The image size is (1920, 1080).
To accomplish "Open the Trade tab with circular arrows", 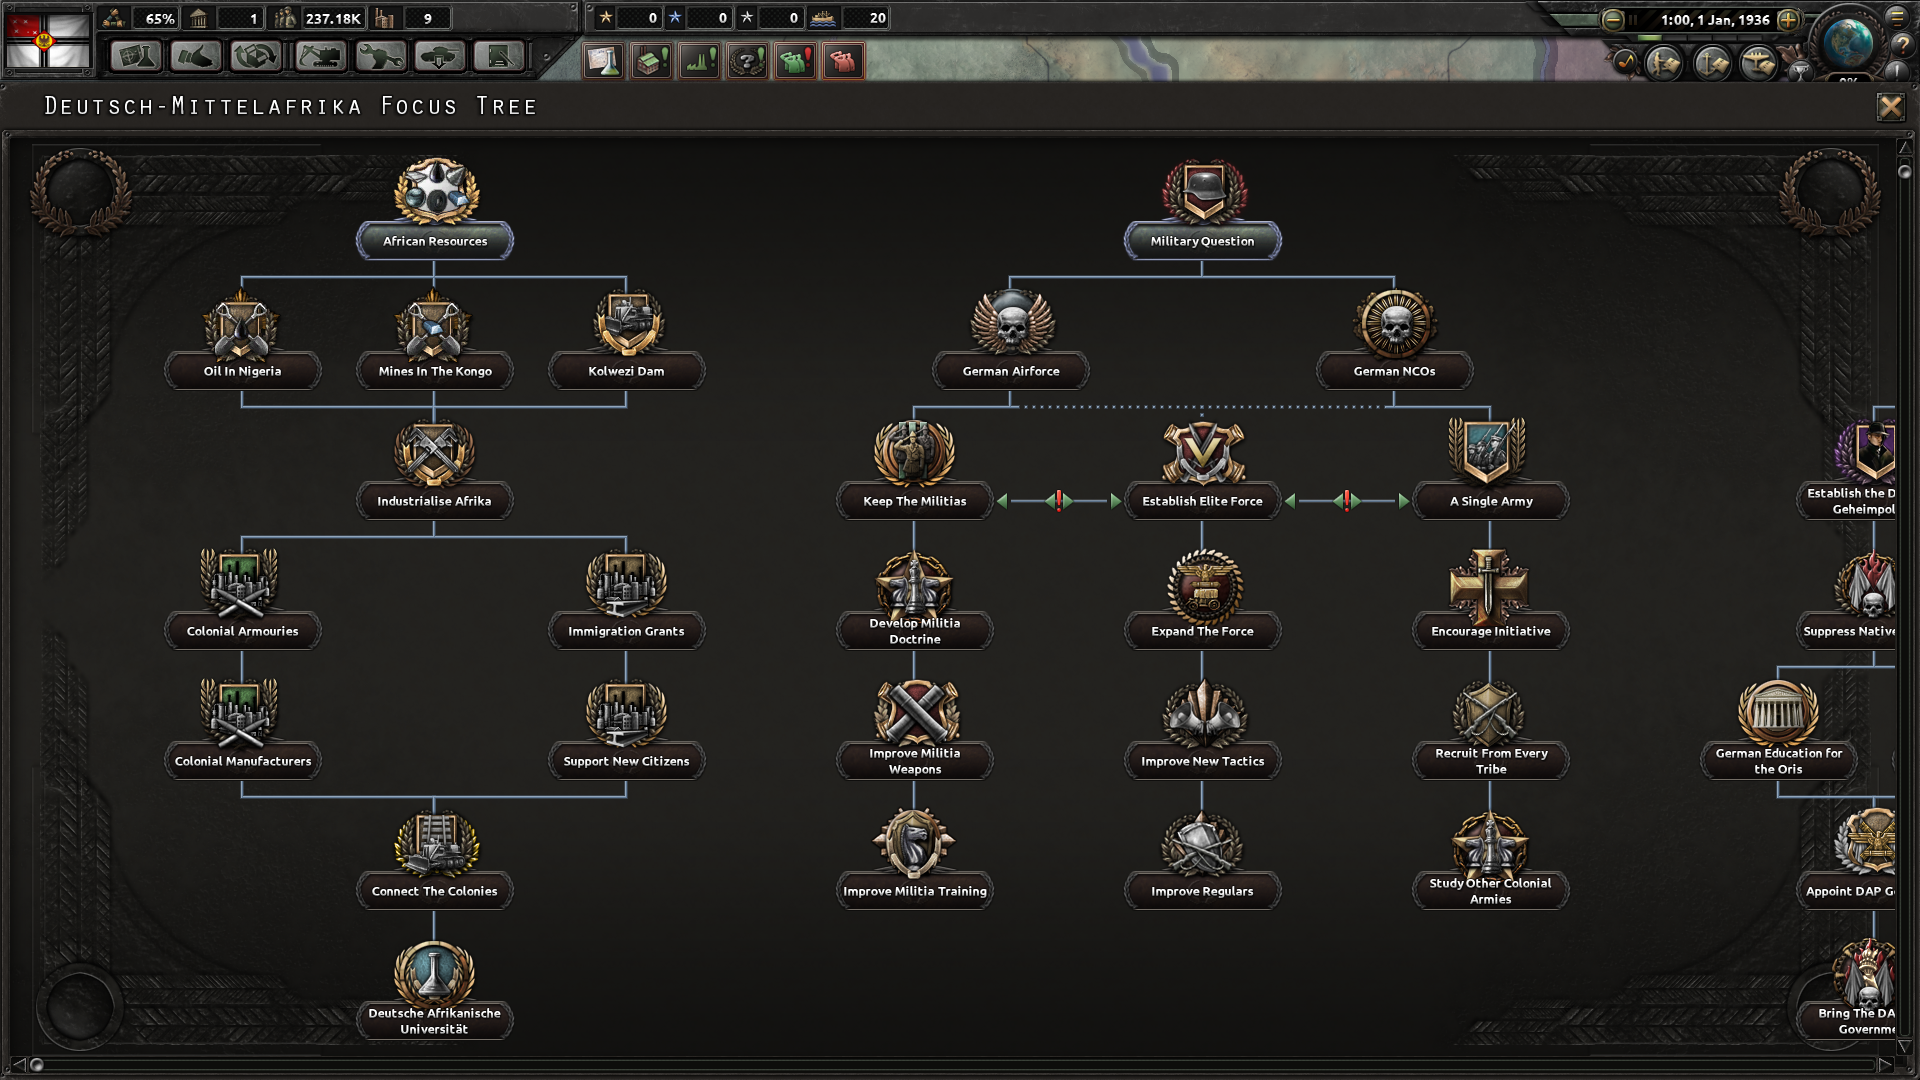I will coord(256,57).
